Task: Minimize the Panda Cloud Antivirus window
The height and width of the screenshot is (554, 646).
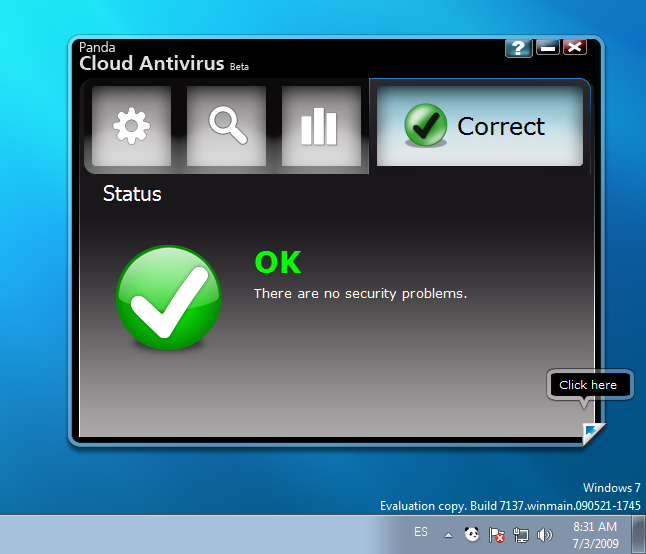Action: [547, 48]
